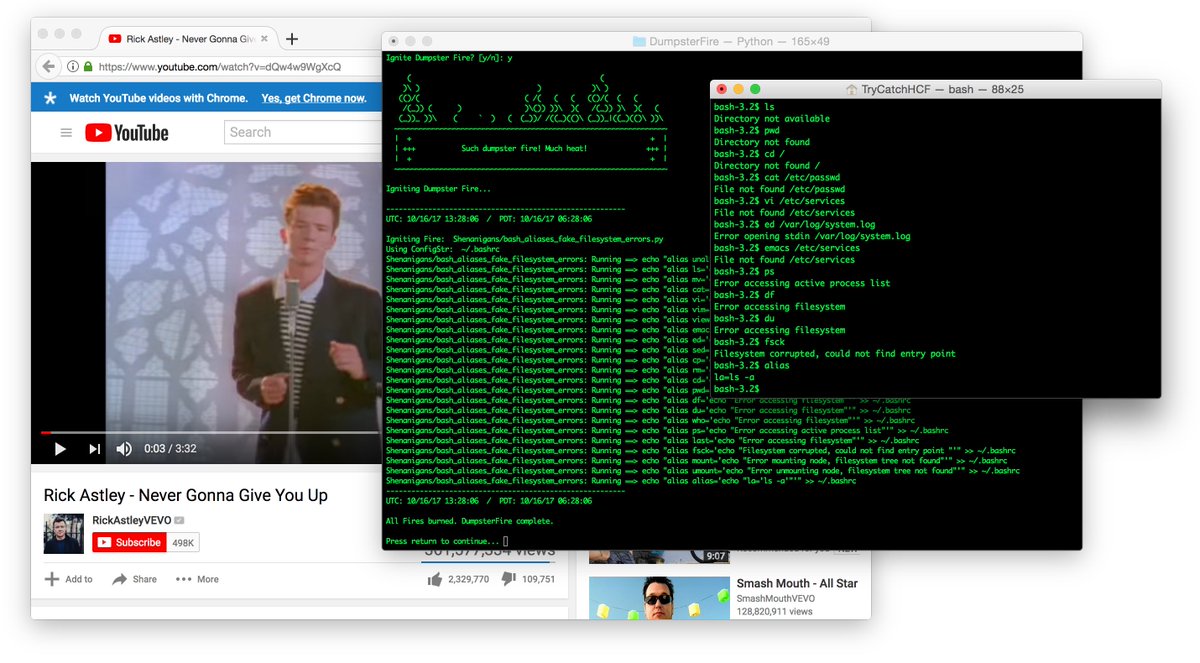Click the RickAstleyVEVO verified badge
The width and height of the screenshot is (1200, 663).
[x=177, y=519]
